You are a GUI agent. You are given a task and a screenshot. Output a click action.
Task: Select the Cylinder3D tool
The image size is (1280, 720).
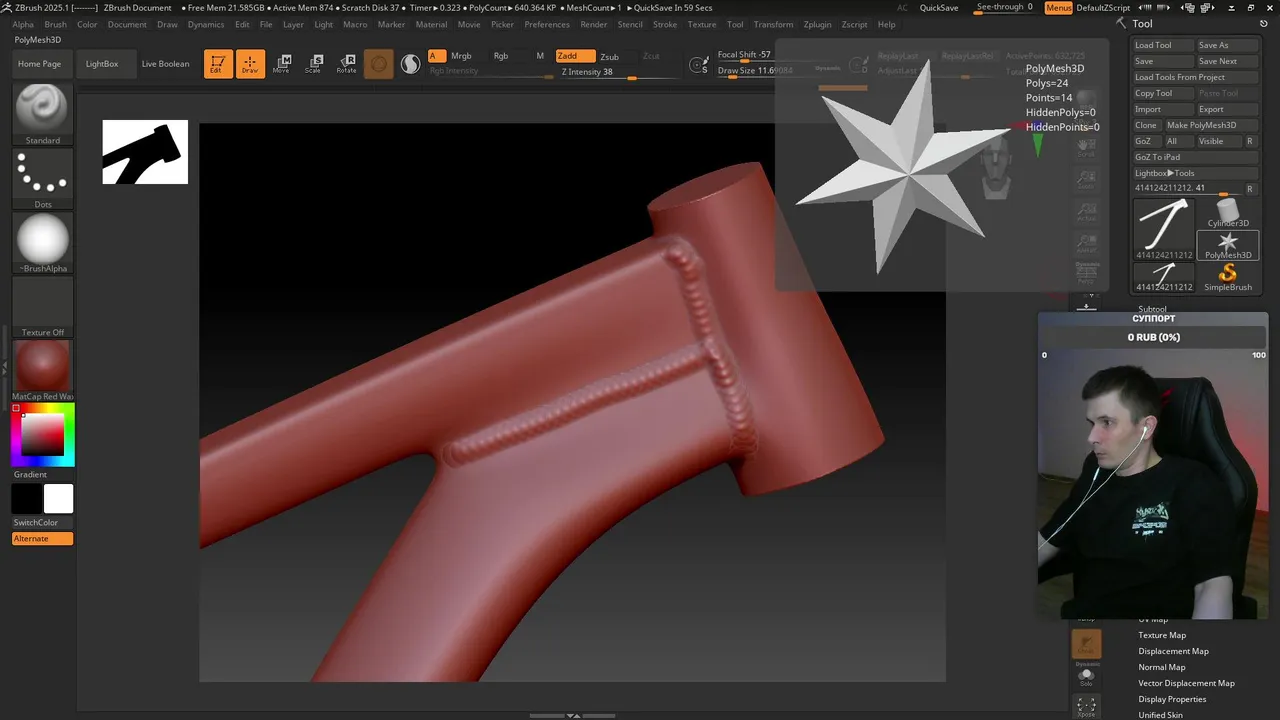coord(1228,213)
